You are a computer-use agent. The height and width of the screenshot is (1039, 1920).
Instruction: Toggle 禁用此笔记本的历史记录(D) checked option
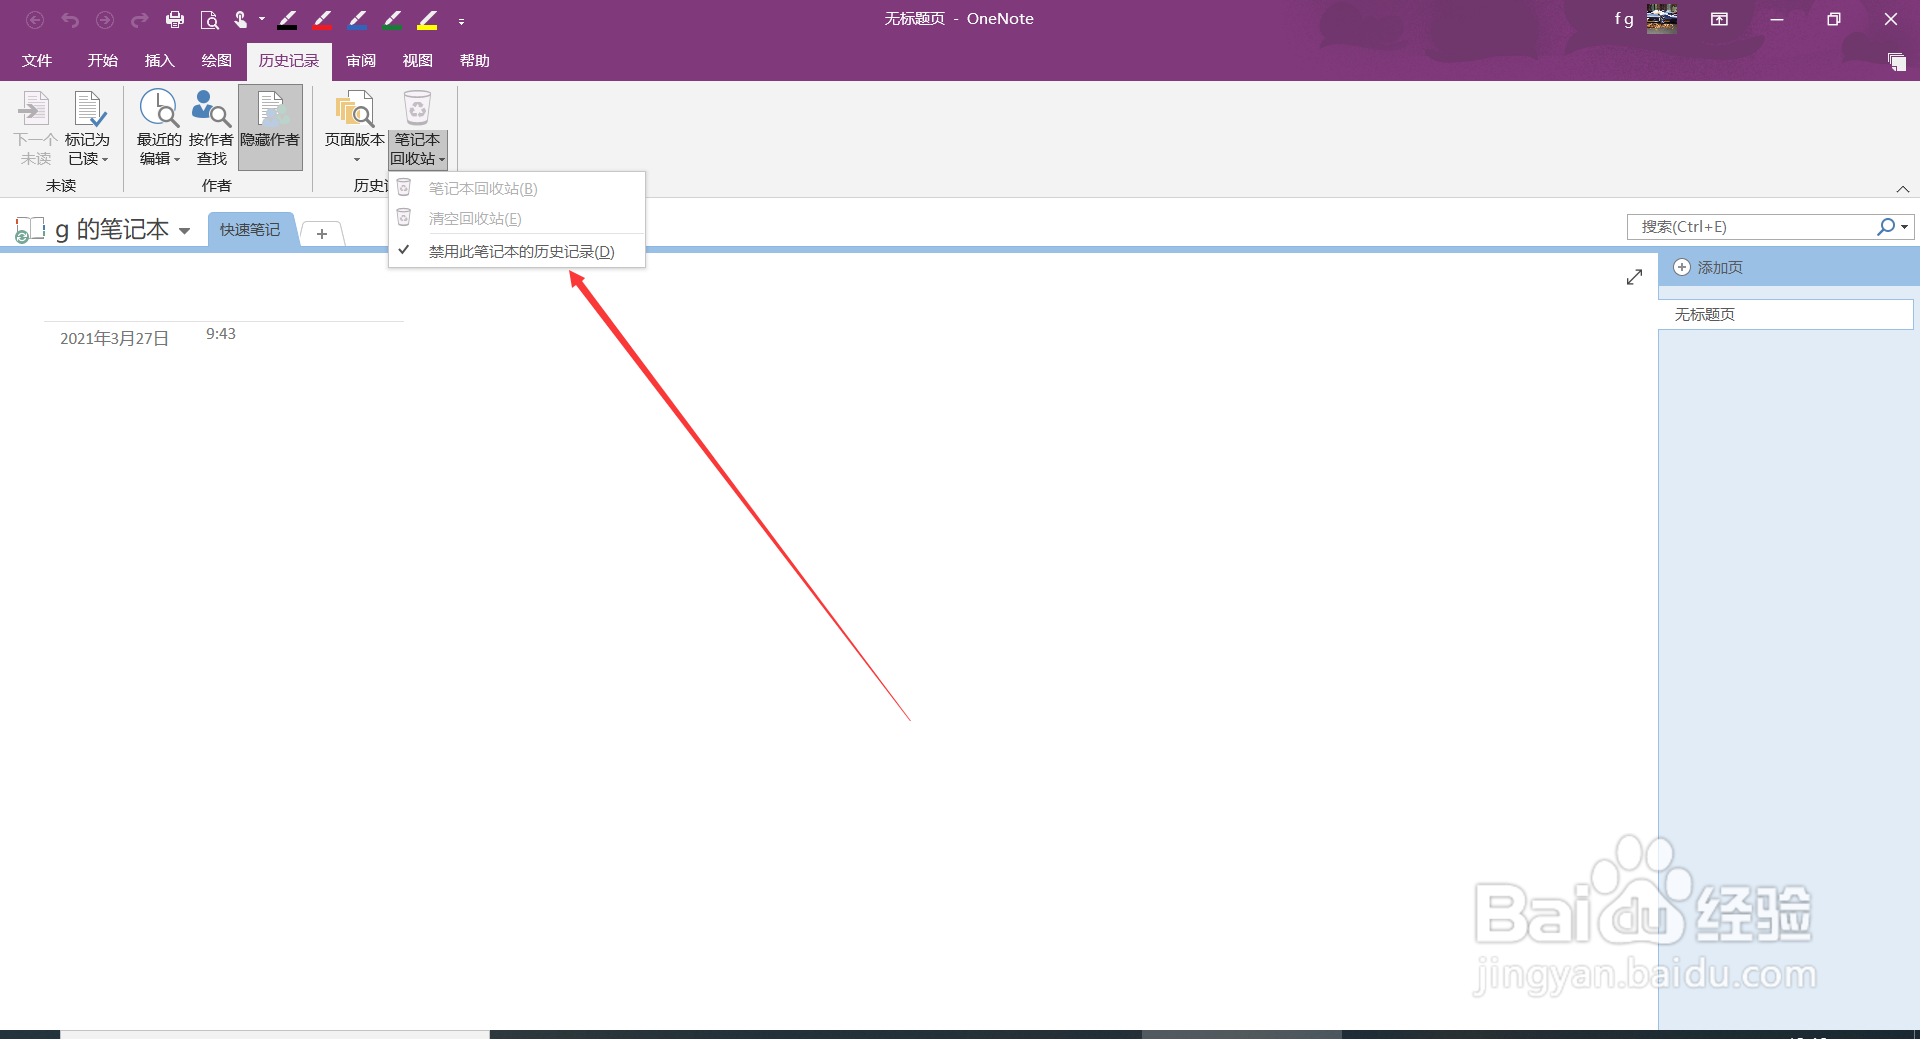(x=517, y=251)
